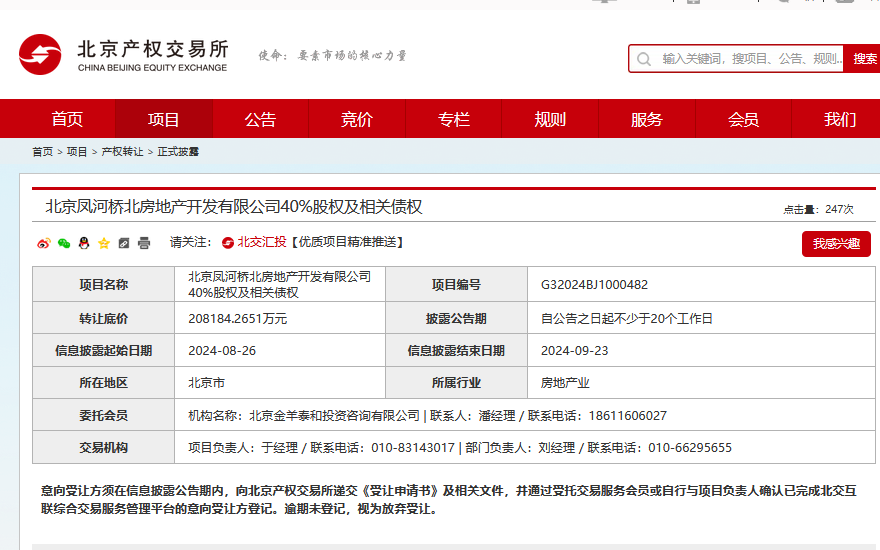
Task: Share the project via WeChat icon
Action: click(64, 243)
